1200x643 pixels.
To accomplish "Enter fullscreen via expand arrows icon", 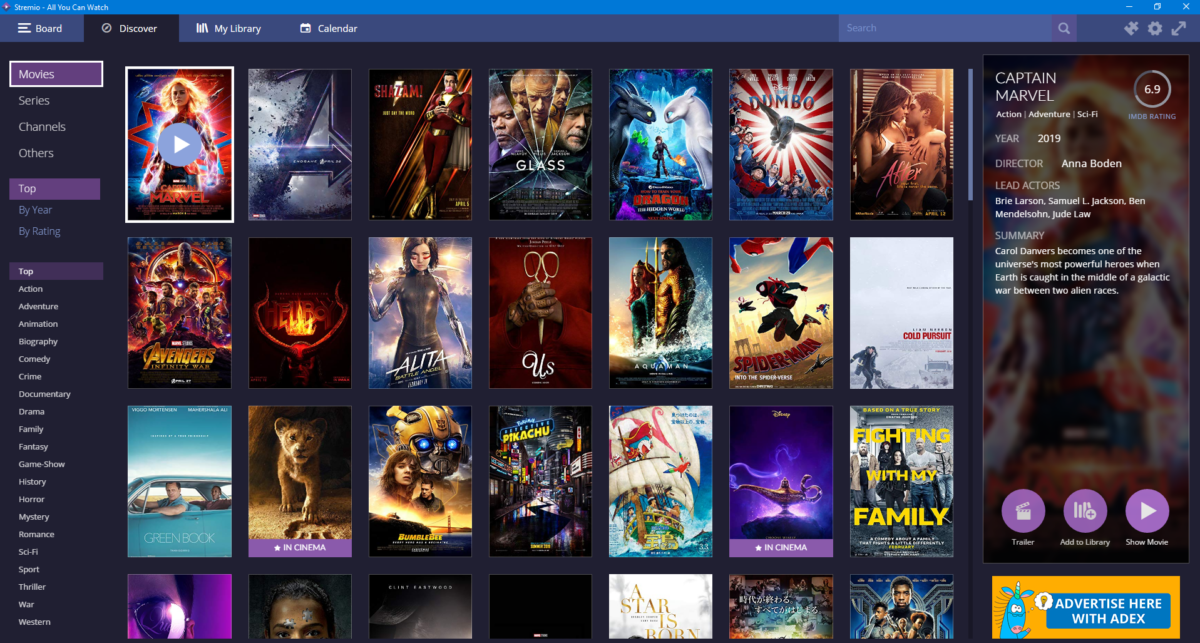I will click(x=1180, y=28).
